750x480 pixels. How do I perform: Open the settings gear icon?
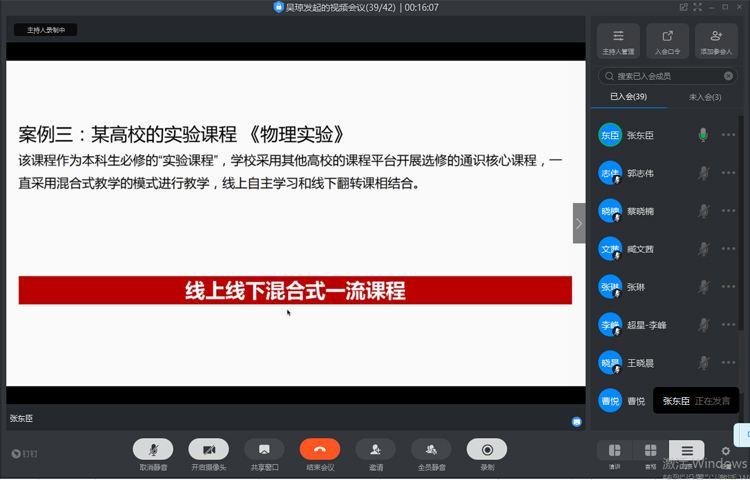click(726, 451)
